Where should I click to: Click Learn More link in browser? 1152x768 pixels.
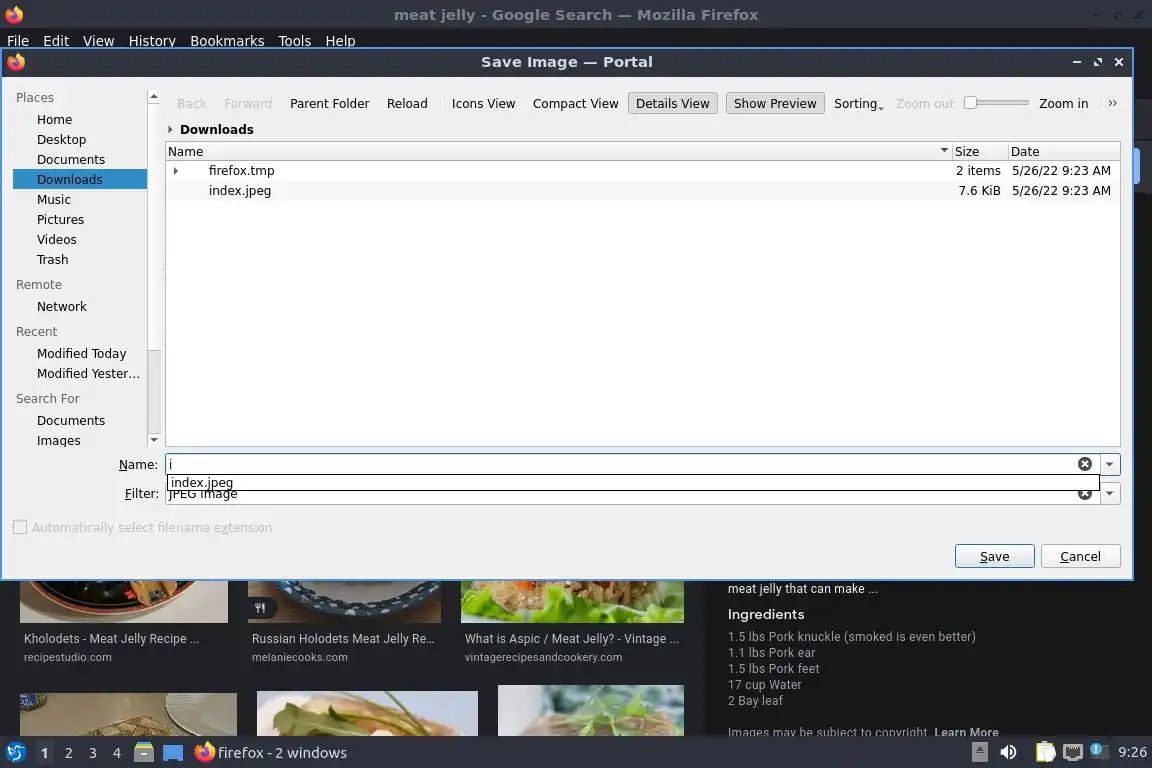coord(966,732)
